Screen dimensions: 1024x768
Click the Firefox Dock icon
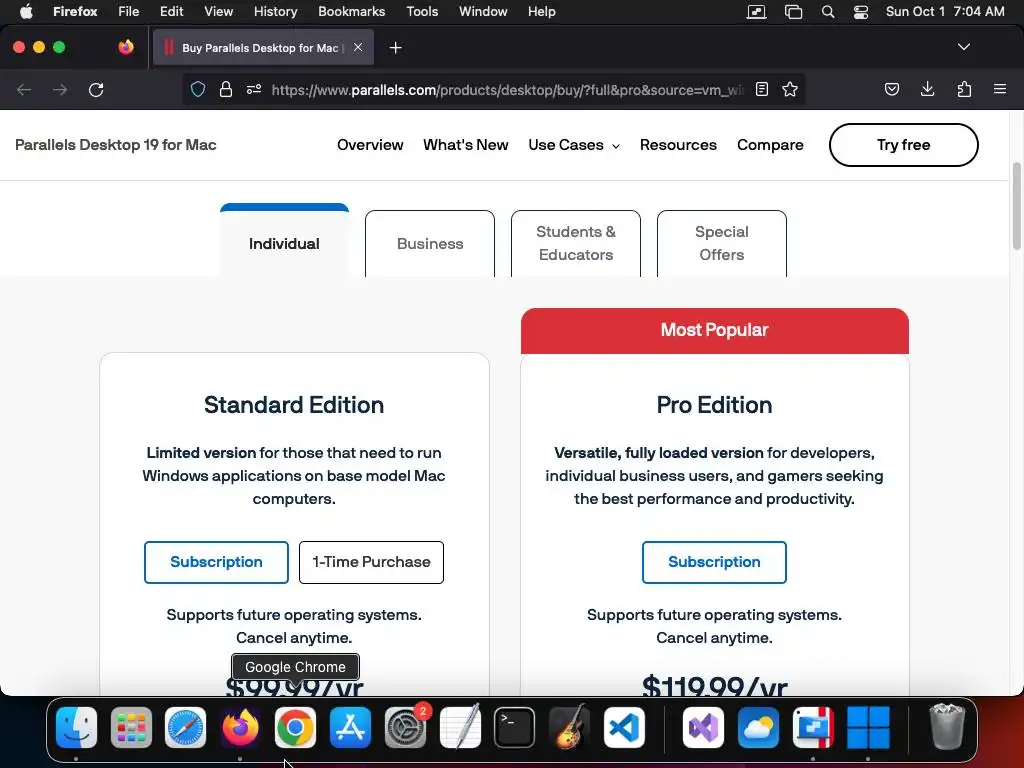240,727
